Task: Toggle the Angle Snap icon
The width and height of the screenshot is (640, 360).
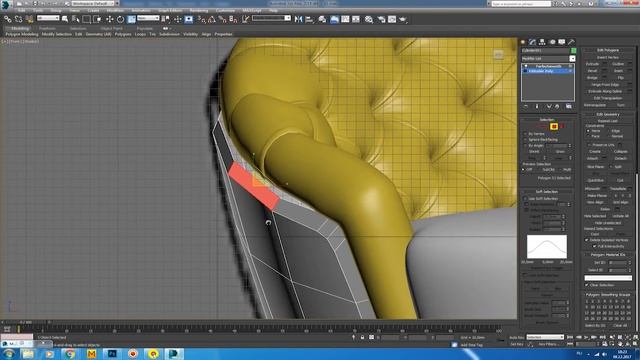Action: 212,19
